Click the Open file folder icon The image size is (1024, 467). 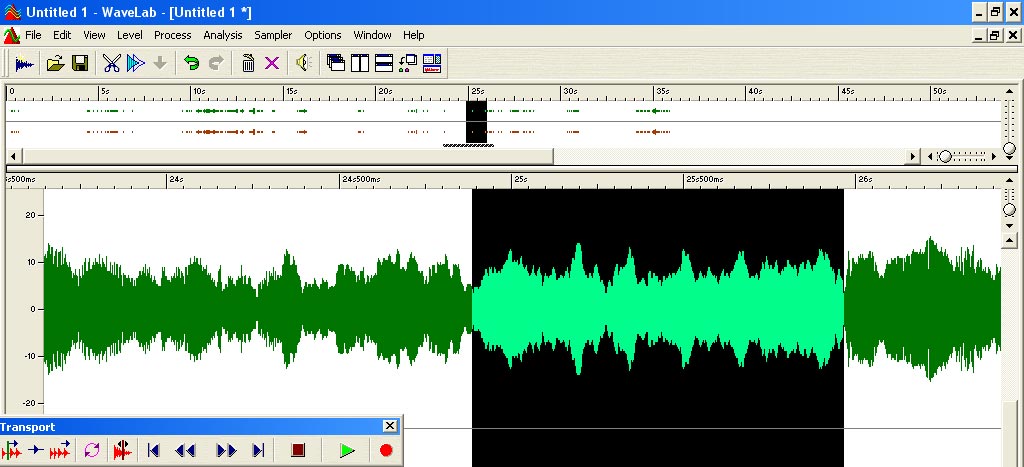pyautogui.click(x=55, y=64)
